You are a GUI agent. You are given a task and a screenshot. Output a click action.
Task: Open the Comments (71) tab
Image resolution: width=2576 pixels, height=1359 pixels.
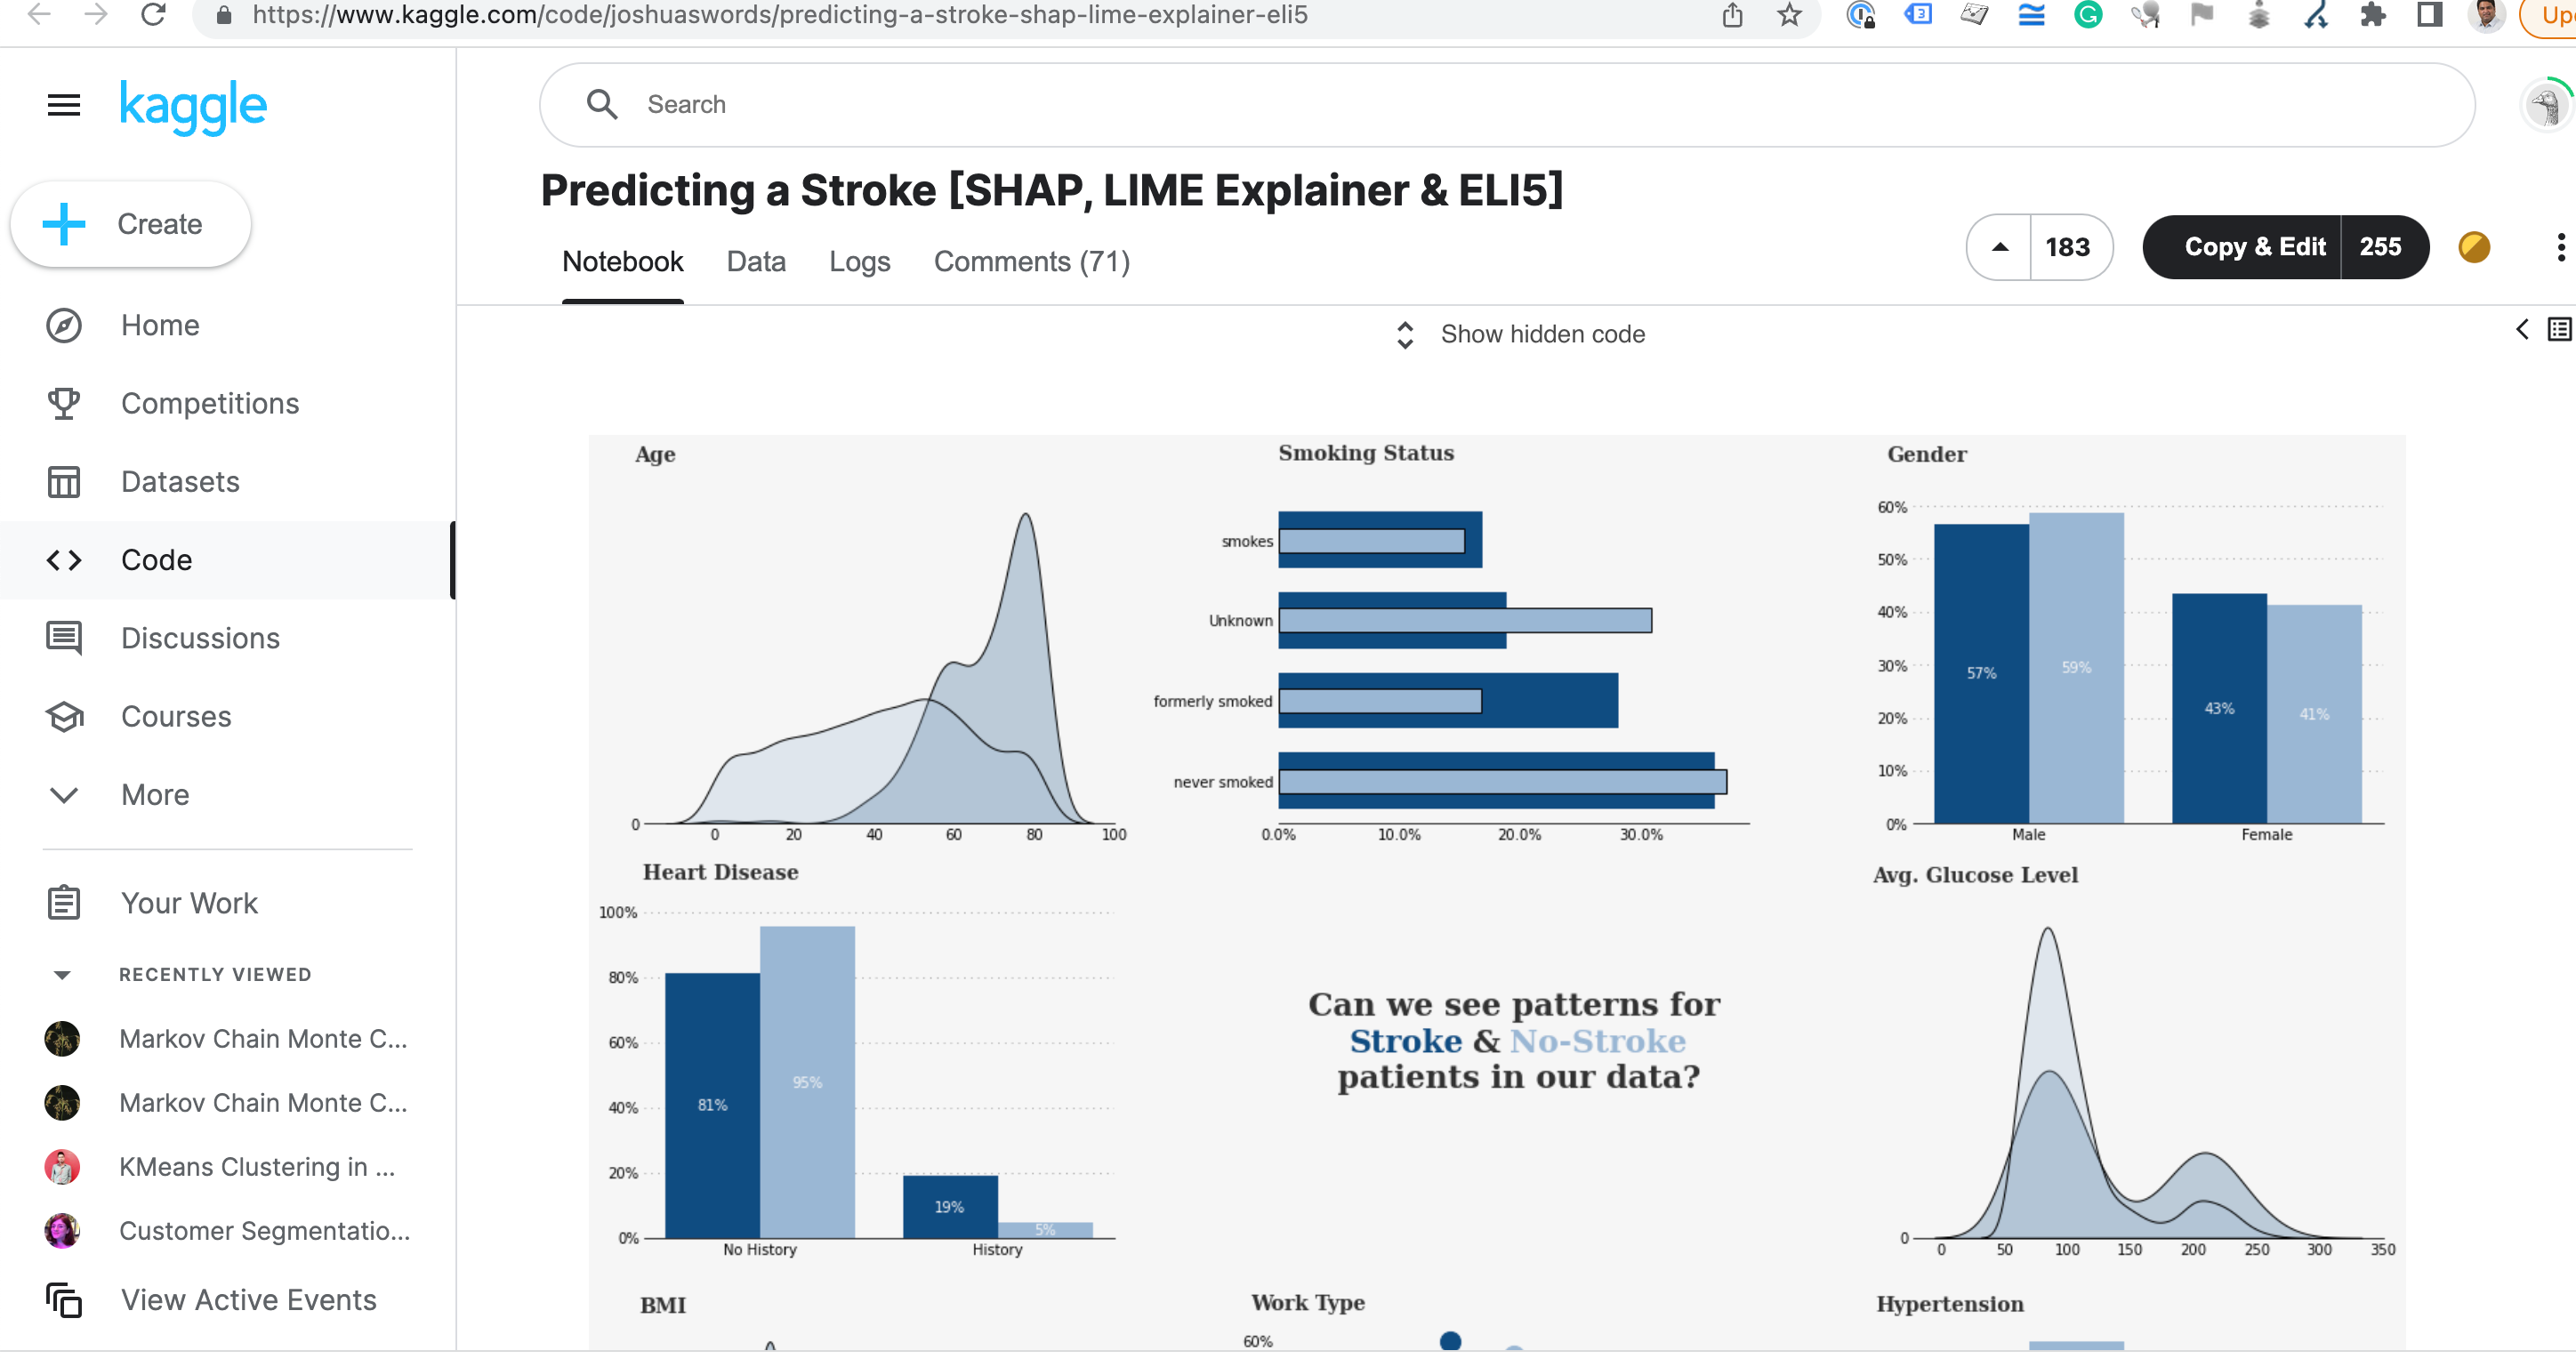click(x=1031, y=261)
